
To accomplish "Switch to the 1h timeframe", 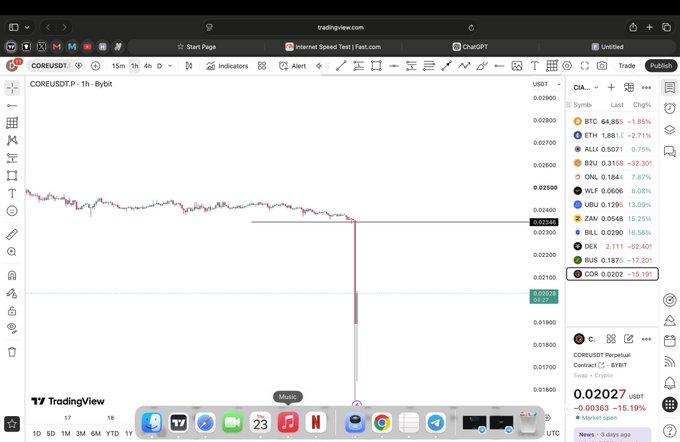I will [135, 66].
